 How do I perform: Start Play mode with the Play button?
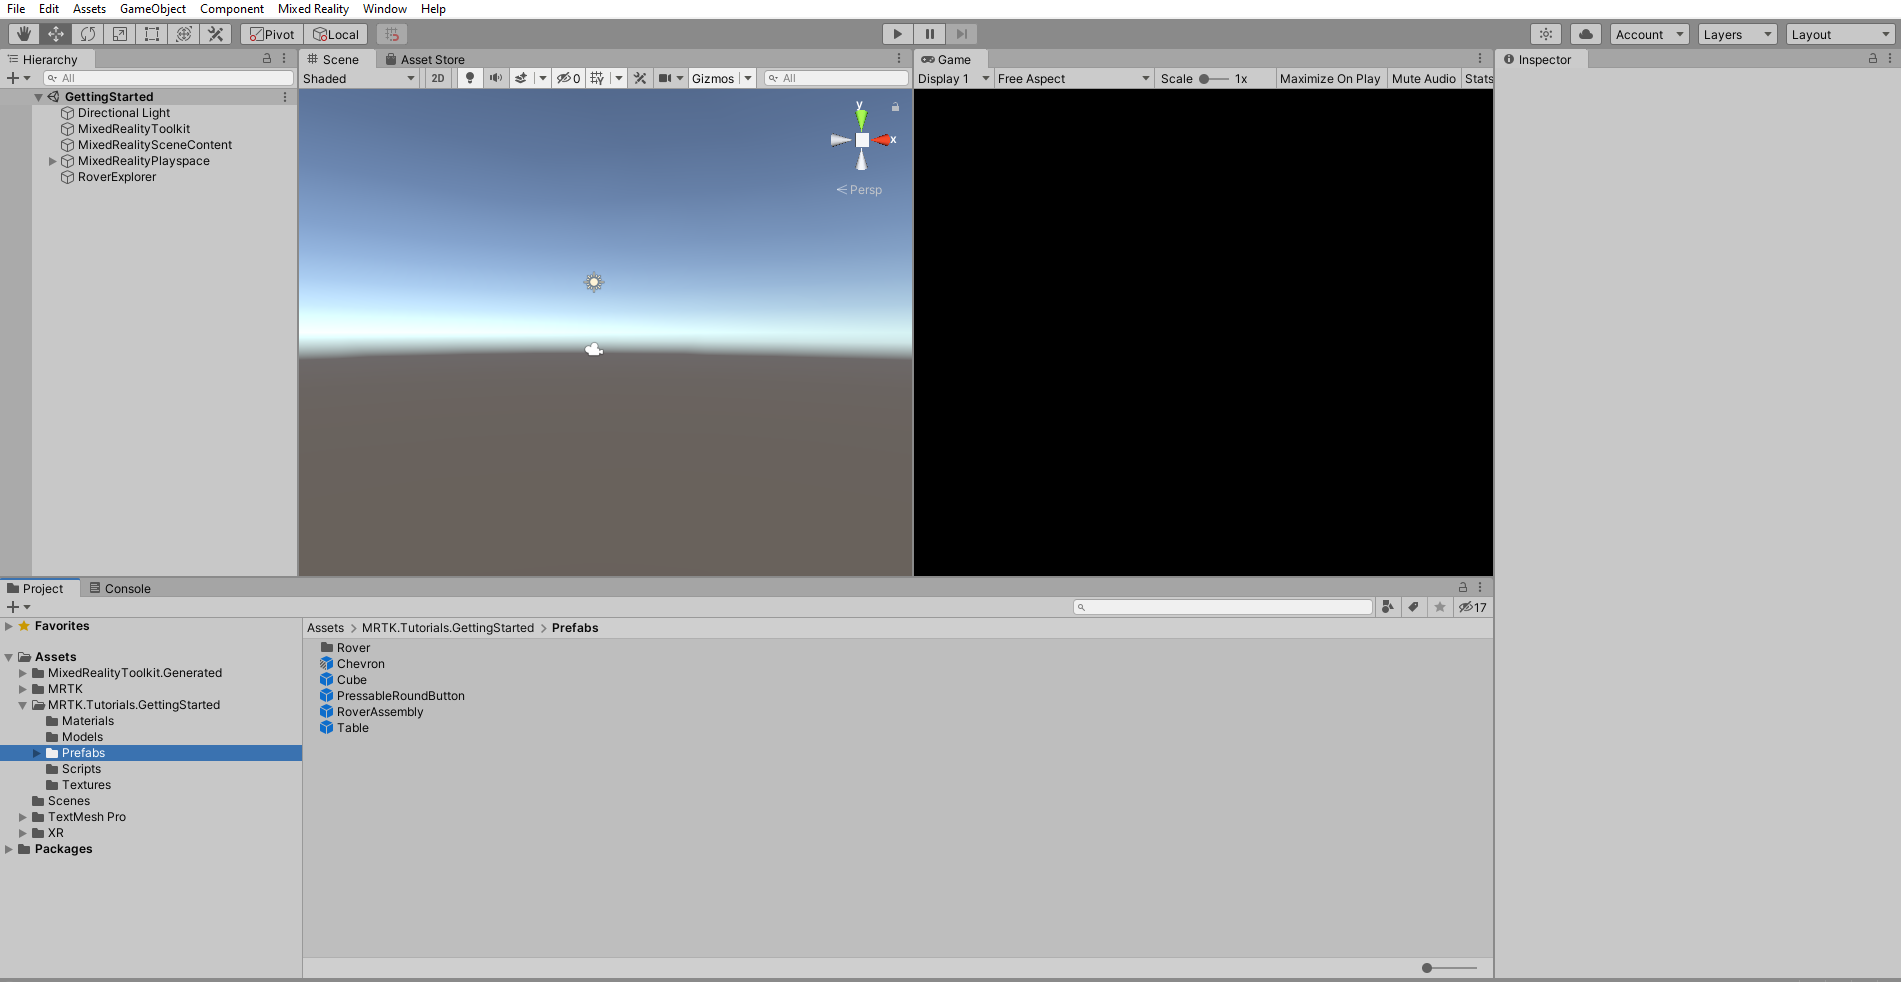pyautogui.click(x=898, y=34)
